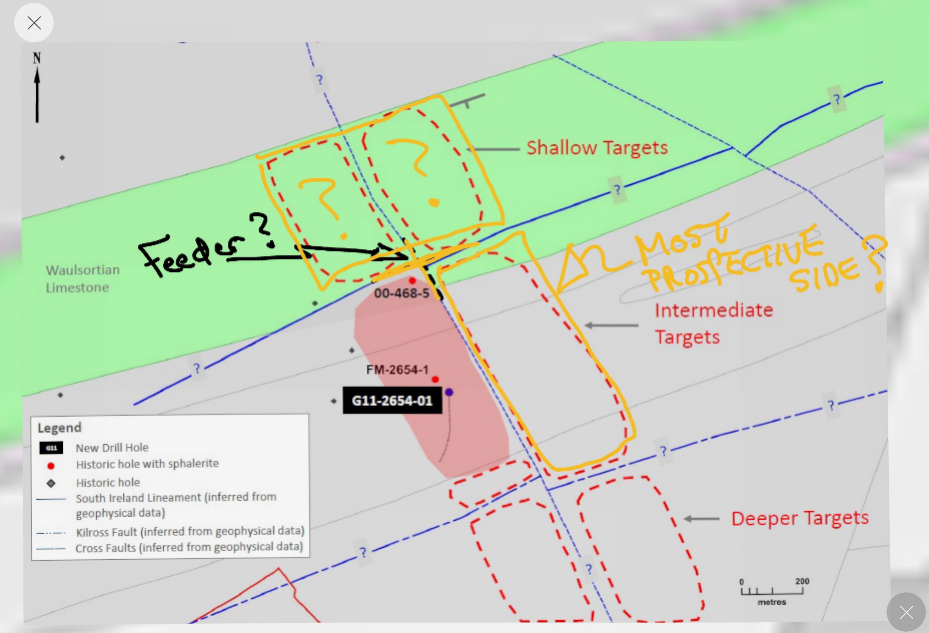This screenshot has width=929, height=633.
Task: Click the red dot legend symbol for sphalerite
Action: click(x=51, y=465)
